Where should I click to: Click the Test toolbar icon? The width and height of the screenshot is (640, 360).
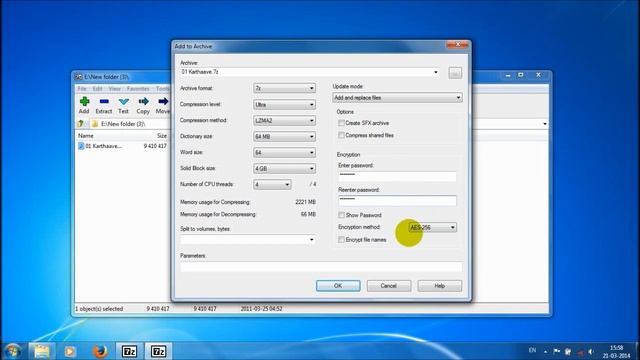[123, 105]
